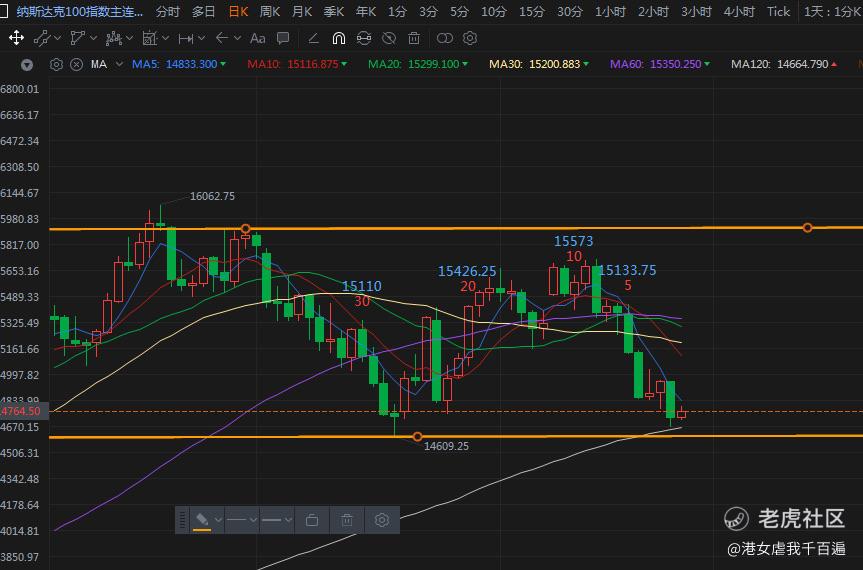Viewport: 863px width, 570px height.
Task: Expand the arrow tool options
Action: point(237,38)
